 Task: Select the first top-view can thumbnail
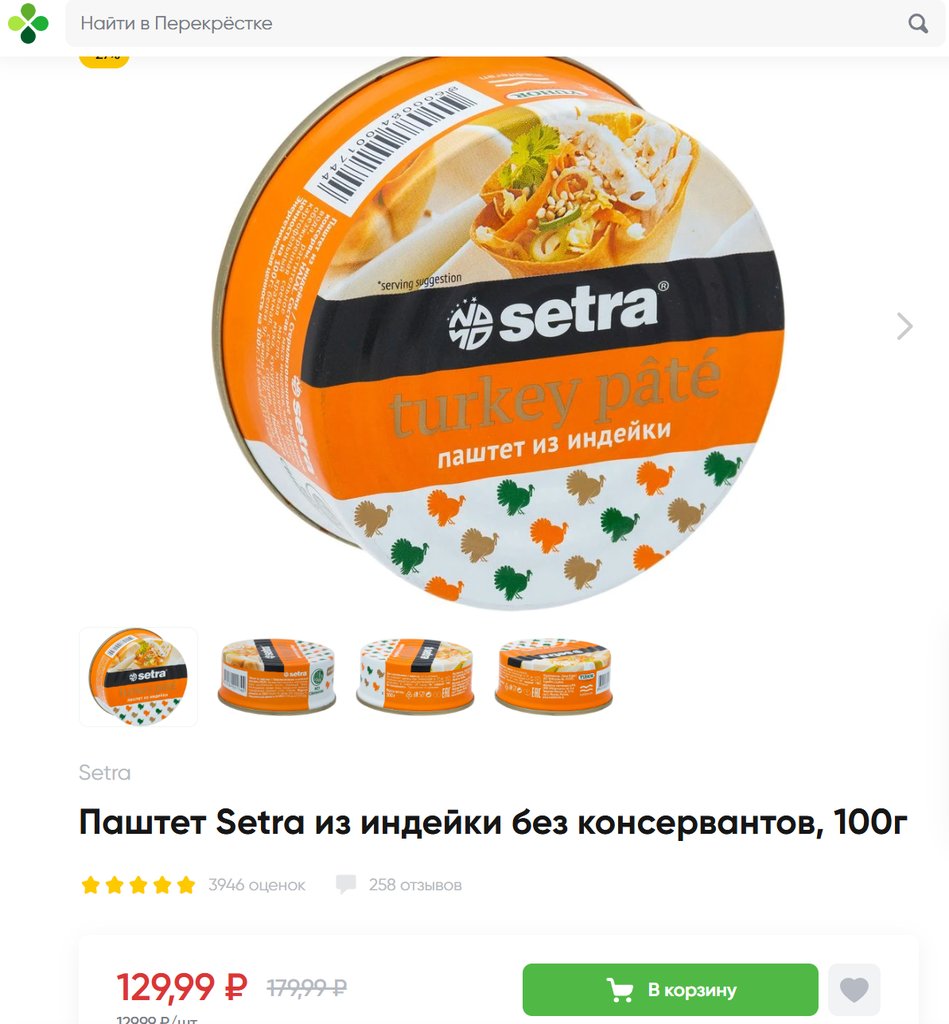tap(138, 677)
